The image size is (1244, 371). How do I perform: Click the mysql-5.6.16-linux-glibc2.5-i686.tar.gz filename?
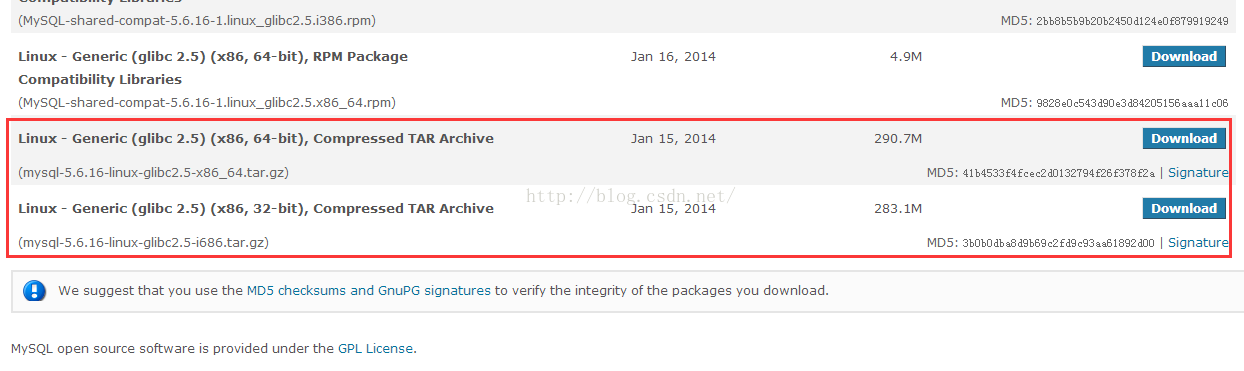pos(144,243)
